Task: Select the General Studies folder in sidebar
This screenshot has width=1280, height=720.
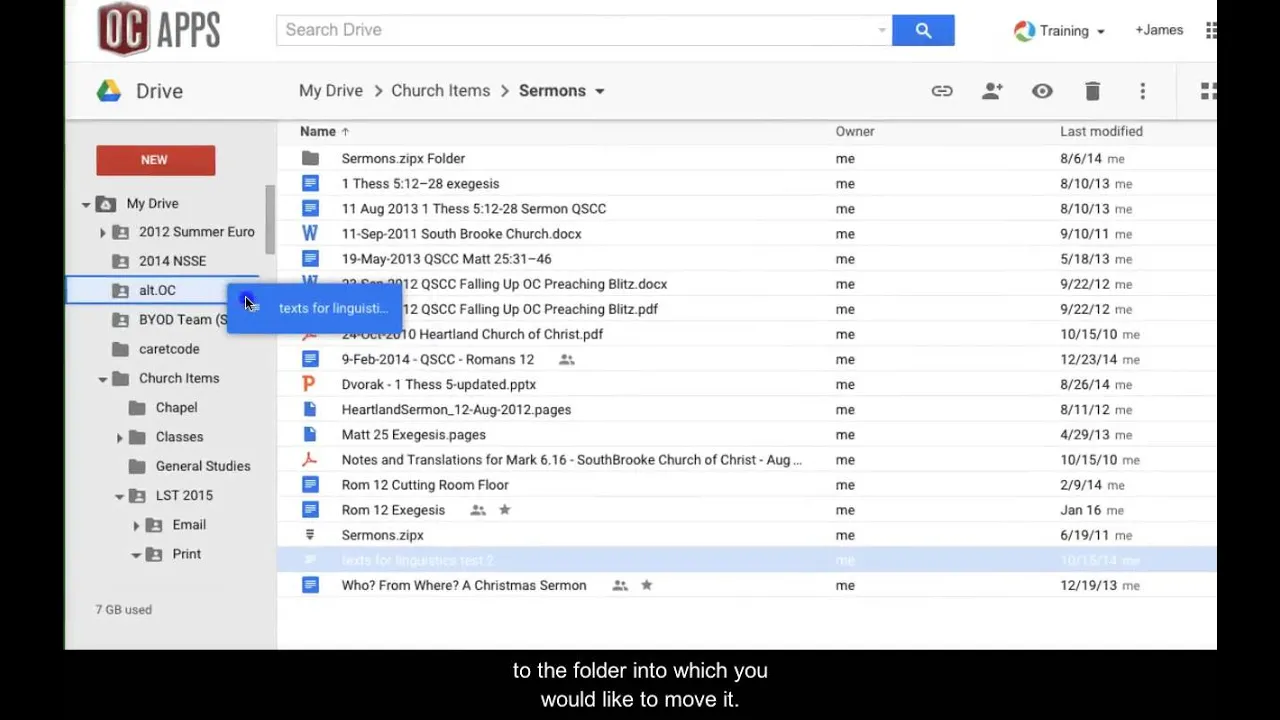Action: tap(202, 466)
